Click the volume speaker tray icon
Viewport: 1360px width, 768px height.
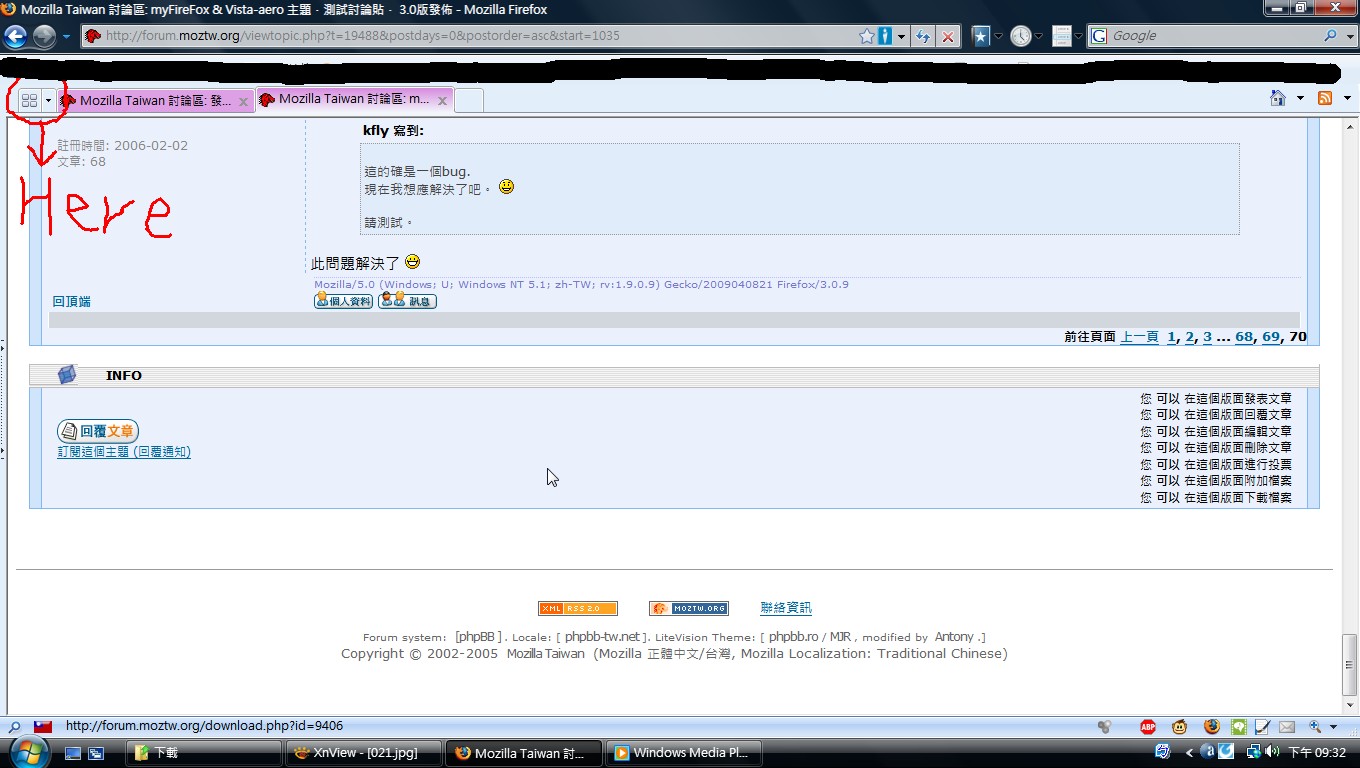[1272, 752]
